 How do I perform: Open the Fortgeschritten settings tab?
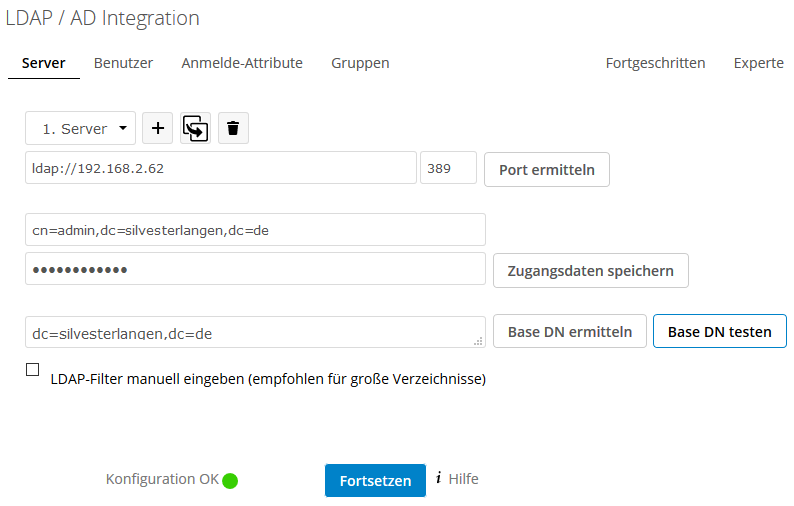[x=655, y=63]
